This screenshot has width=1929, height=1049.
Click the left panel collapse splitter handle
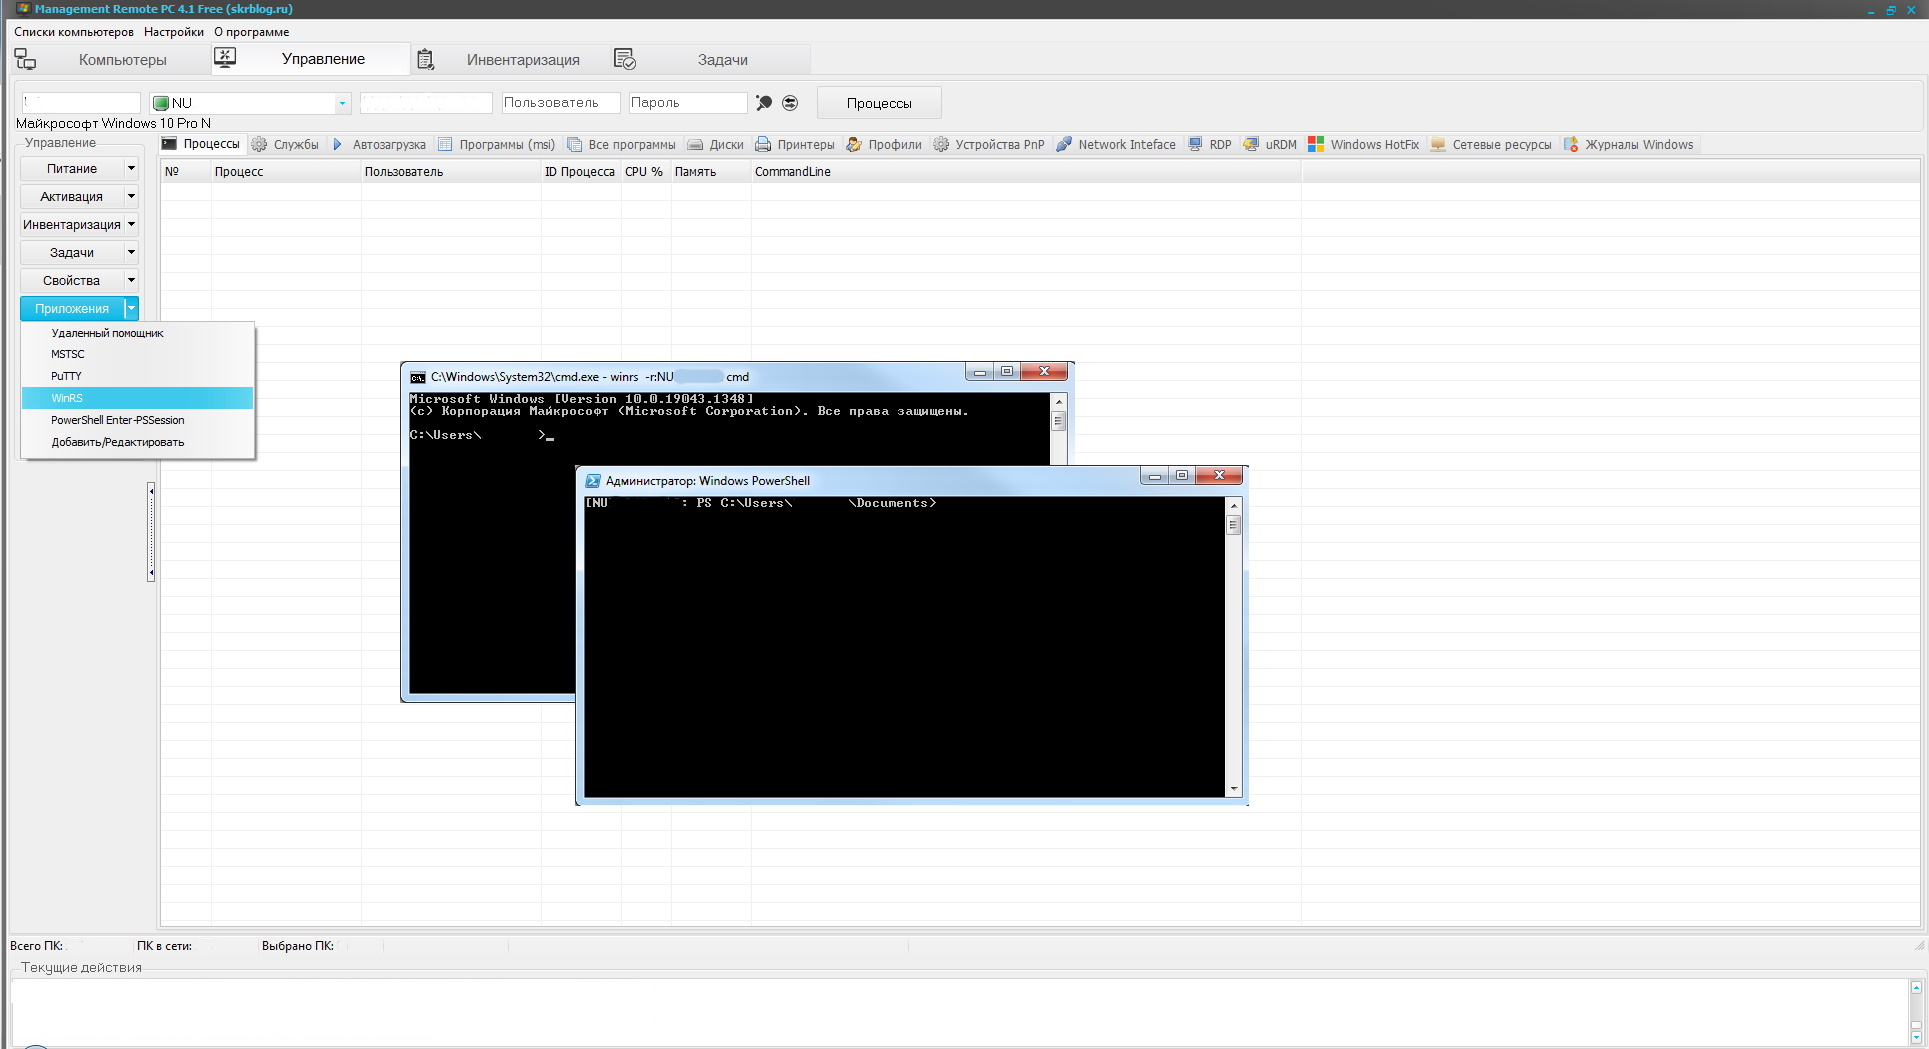151,532
